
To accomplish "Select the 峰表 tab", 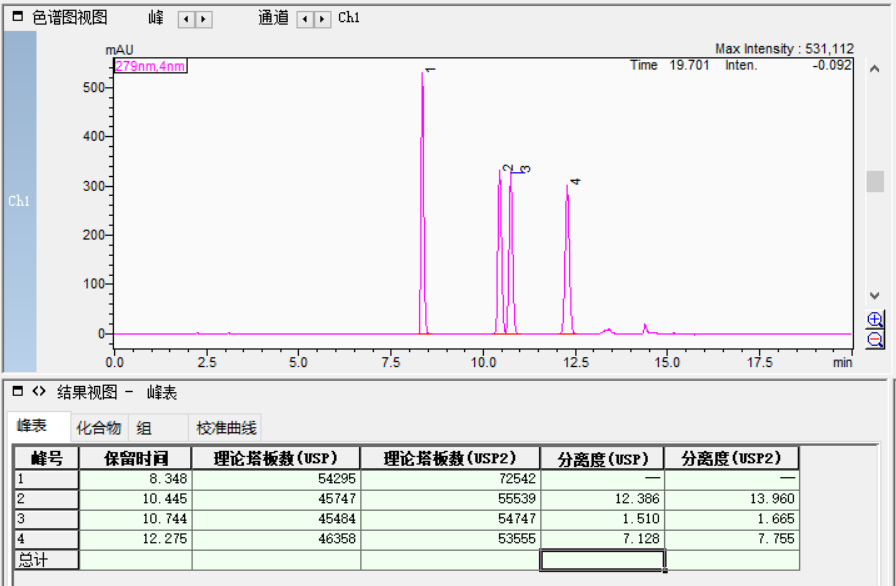I will pyautogui.click(x=33, y=426).
